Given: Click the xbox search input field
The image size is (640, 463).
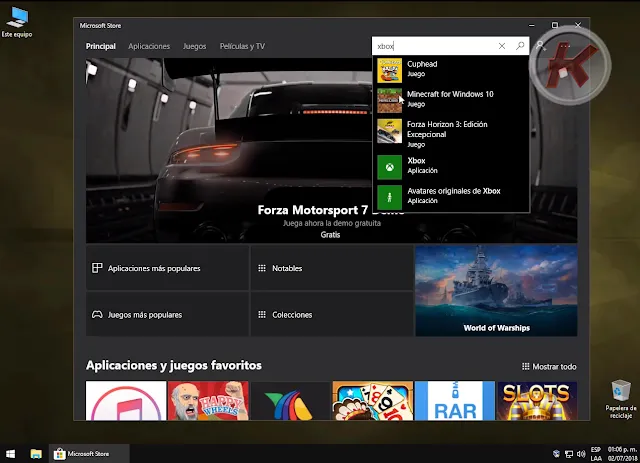Looking at the screenshot, I should tap(435, 46).
